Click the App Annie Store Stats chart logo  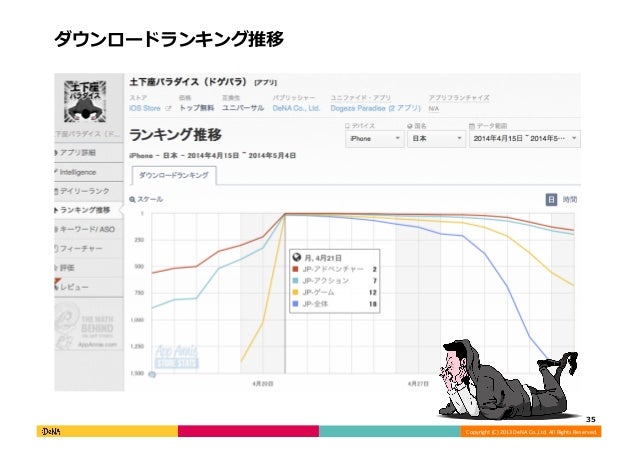(x=177, y=357)
